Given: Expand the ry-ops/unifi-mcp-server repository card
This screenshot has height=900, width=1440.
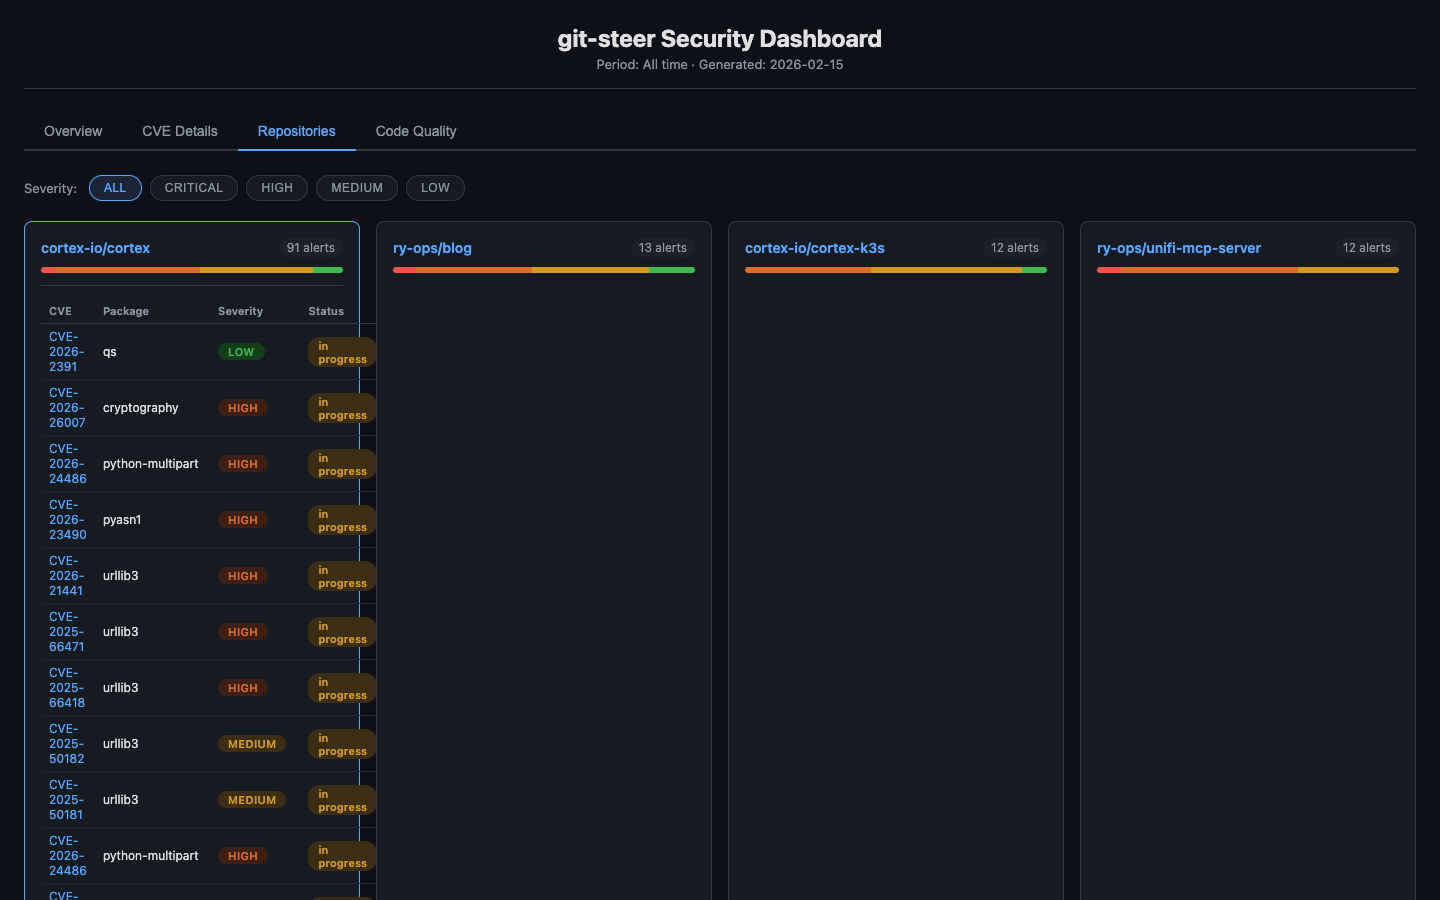Looking at the screenshot, I should [x=1179, y=248].
